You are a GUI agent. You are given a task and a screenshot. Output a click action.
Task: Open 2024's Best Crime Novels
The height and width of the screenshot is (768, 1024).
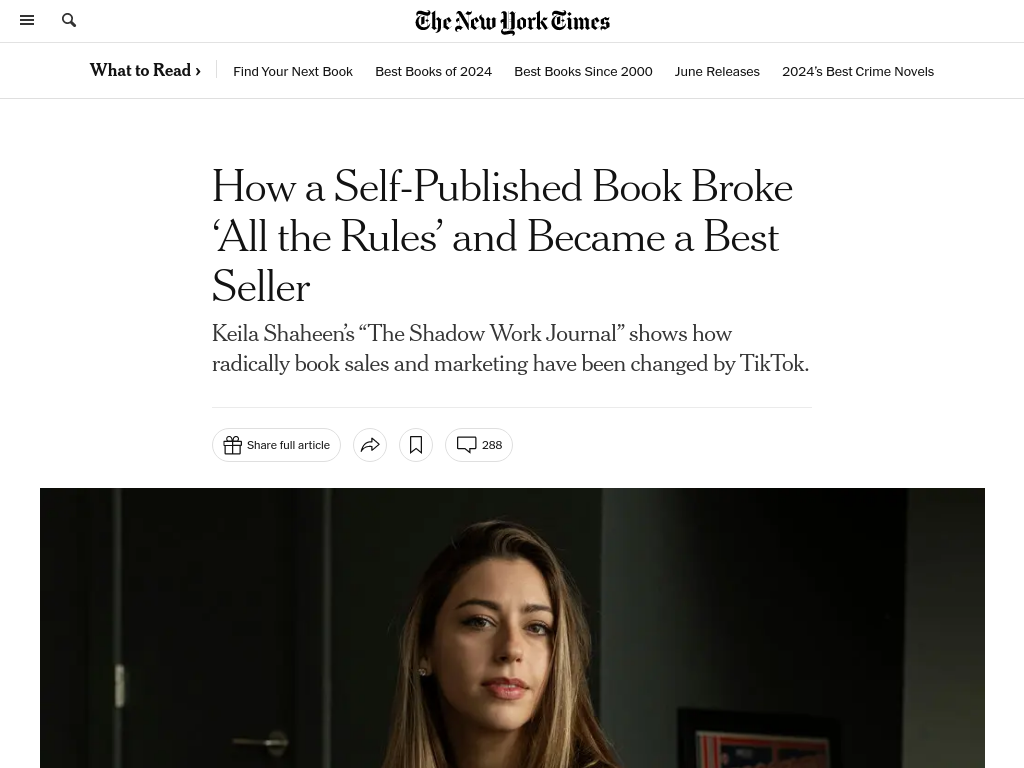point(858,71)
